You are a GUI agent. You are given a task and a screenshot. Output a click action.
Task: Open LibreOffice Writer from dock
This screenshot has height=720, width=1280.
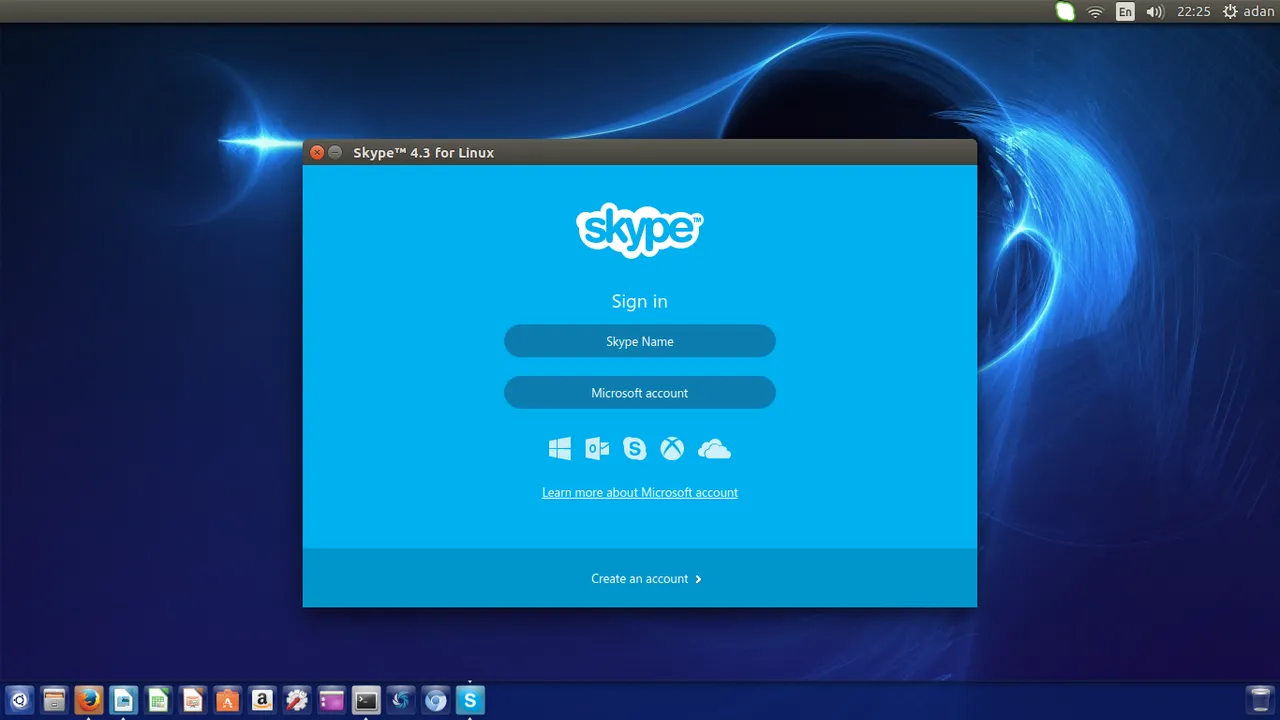tap(123, 700)
